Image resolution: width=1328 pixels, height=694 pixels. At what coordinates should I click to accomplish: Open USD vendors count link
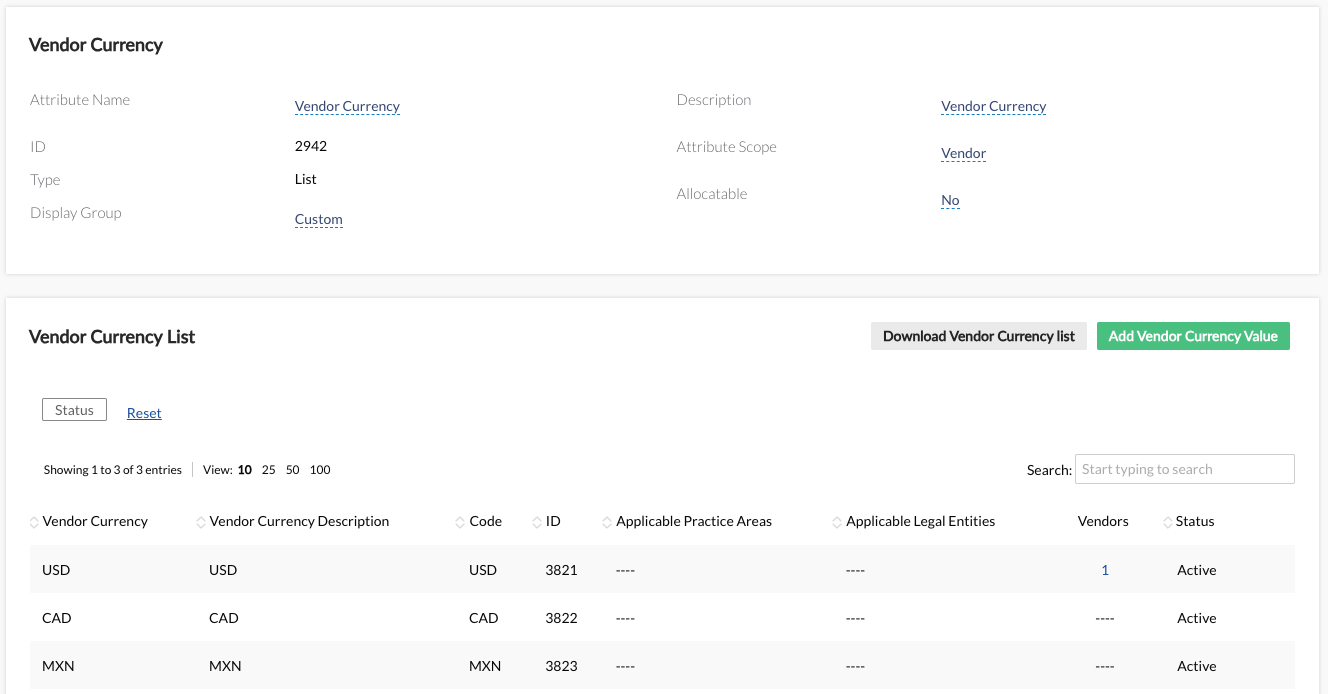[1105, 570]
